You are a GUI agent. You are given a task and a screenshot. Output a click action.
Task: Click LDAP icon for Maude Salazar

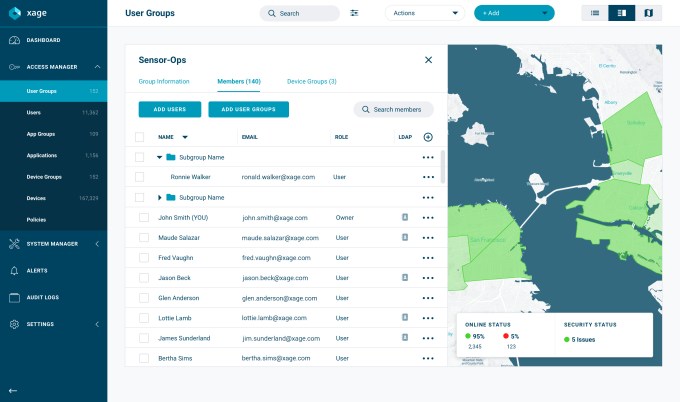[405, 237]
